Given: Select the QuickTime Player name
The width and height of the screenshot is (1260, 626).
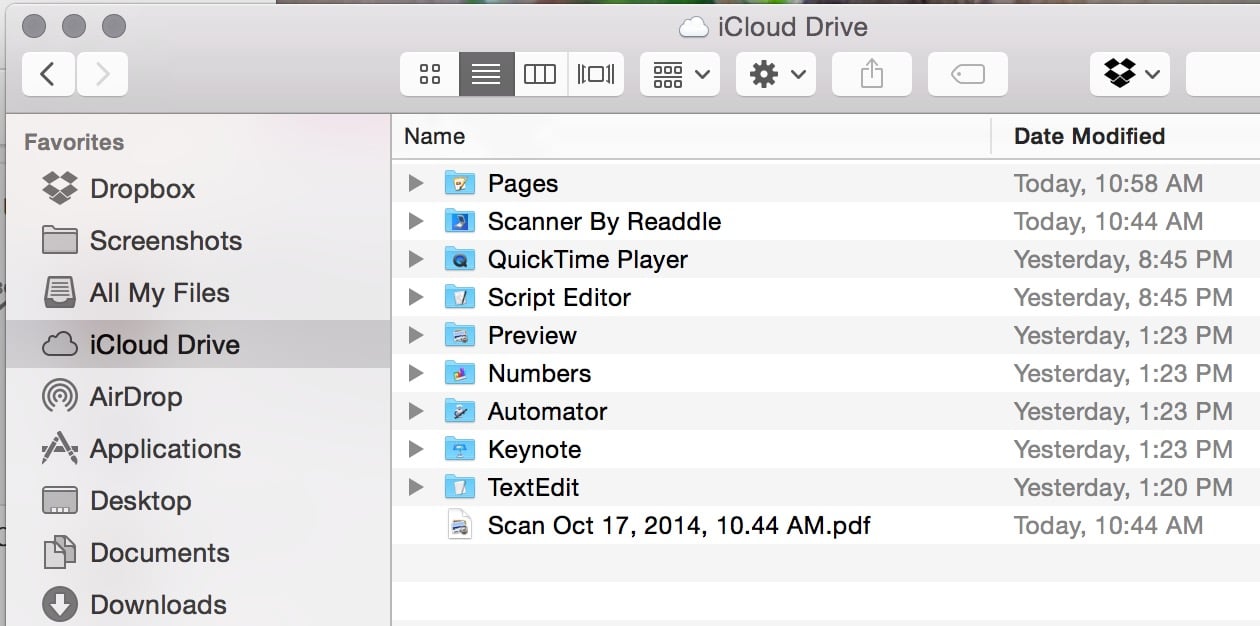Looking at the screenshot, I should [x=588, y=260].
